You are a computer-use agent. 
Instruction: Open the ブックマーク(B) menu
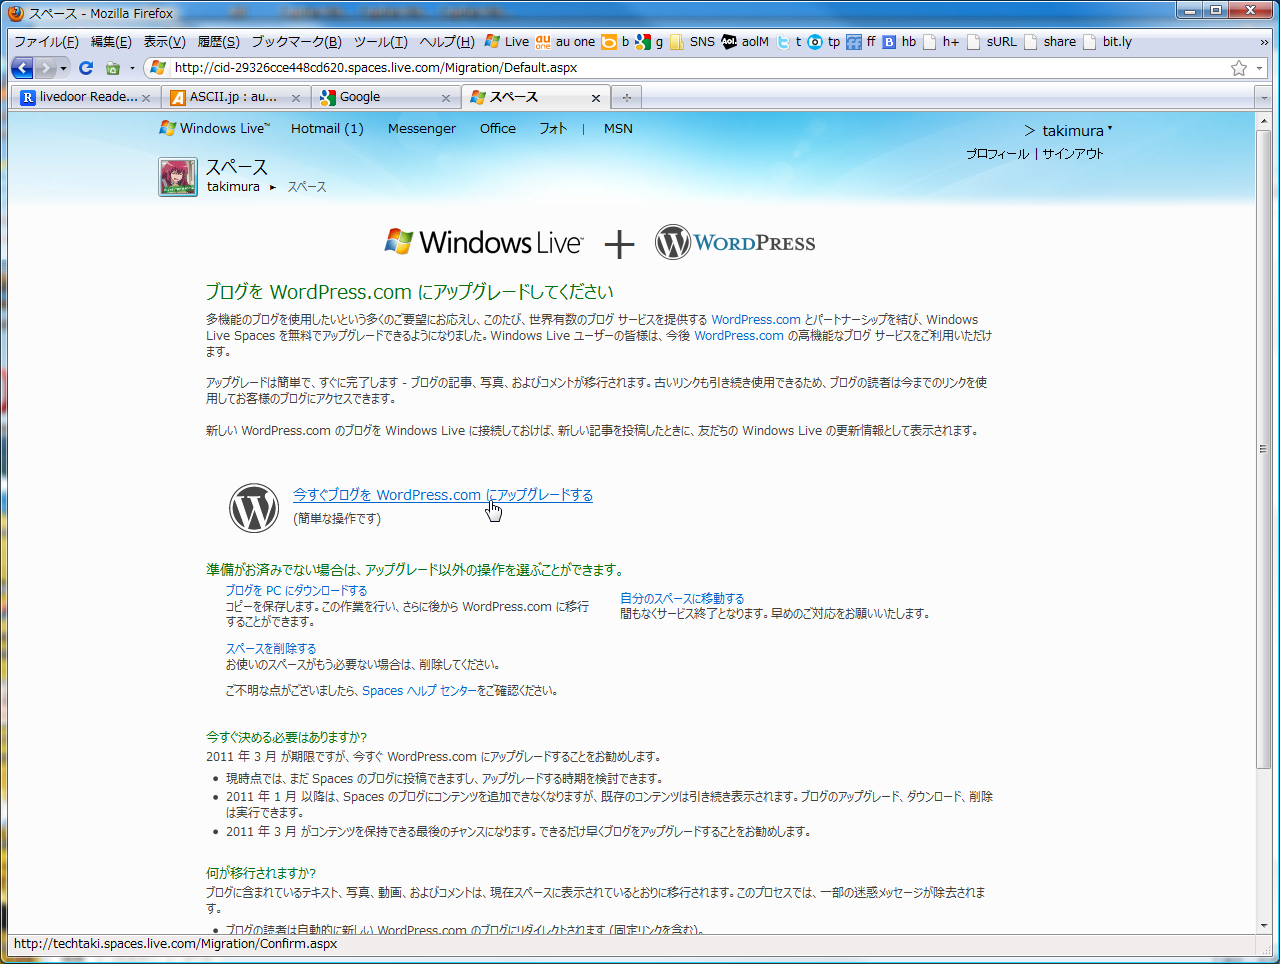(x=296, y=42)
